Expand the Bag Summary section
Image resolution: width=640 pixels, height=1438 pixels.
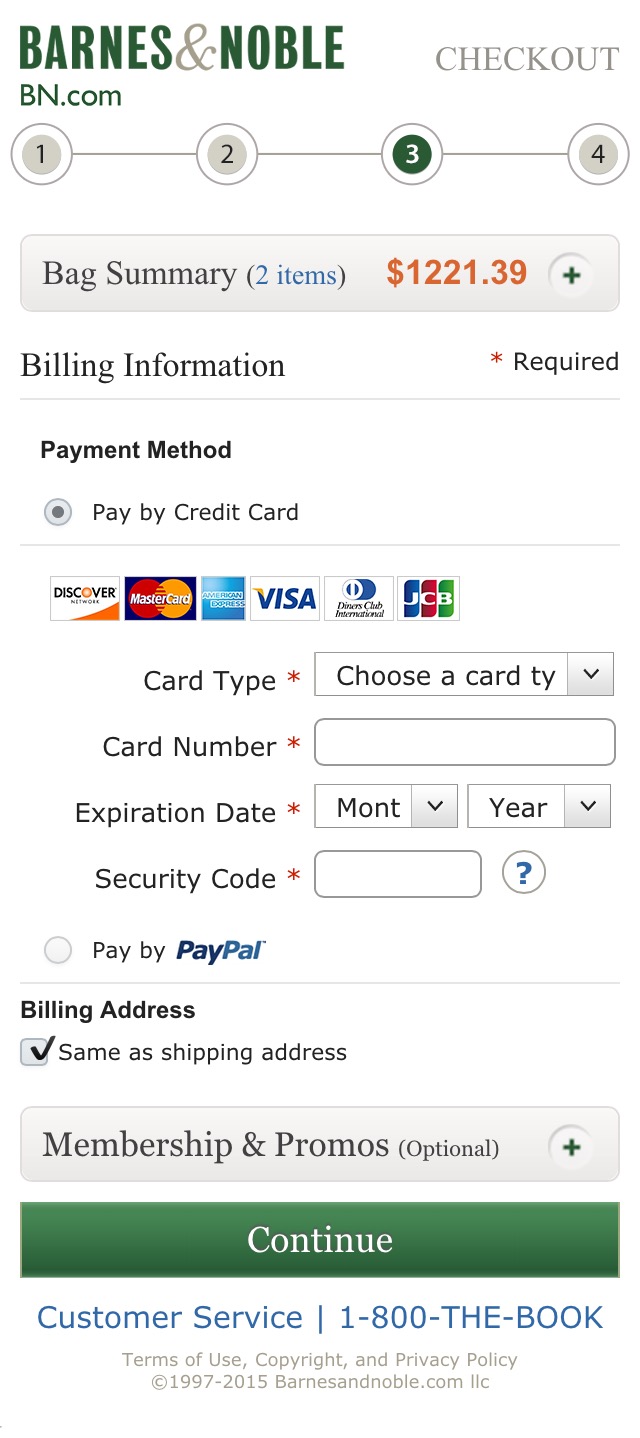[x=570, y=273]
